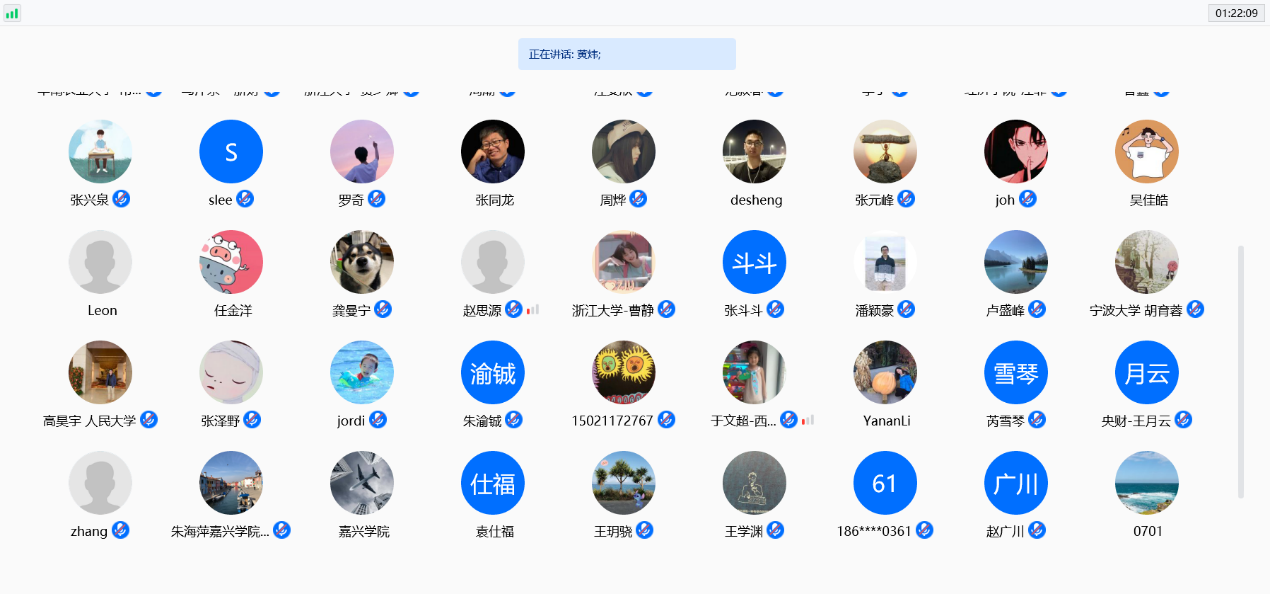Open the desheng participant photo
The height and width of the screenshot is (594, 1270).
point(755,152)
